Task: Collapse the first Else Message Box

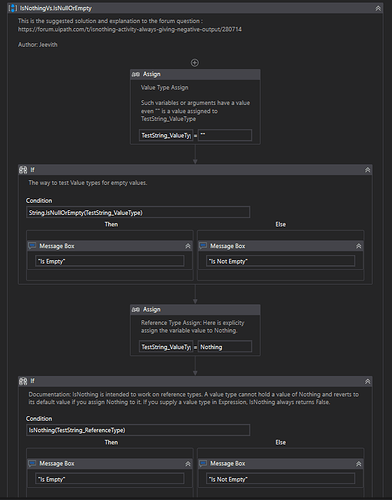Action: 359,246
